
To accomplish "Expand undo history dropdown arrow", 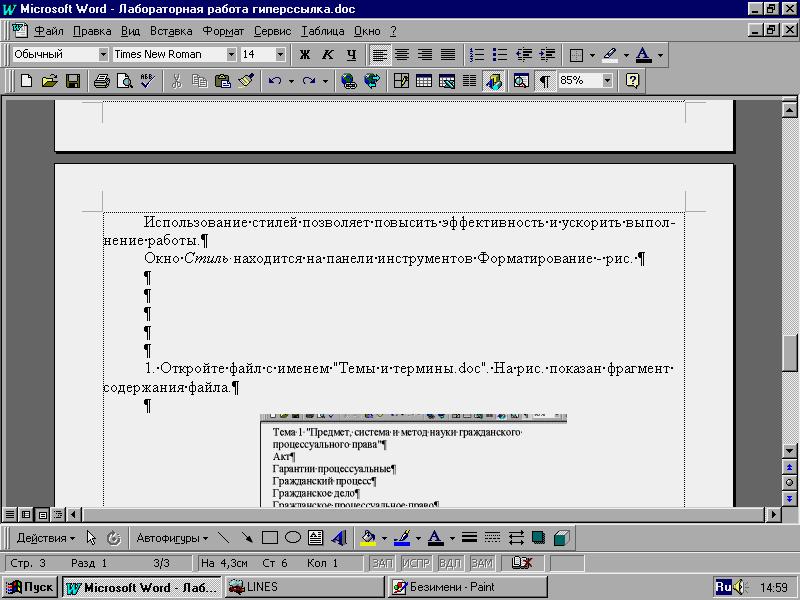I will click(291, 81).
